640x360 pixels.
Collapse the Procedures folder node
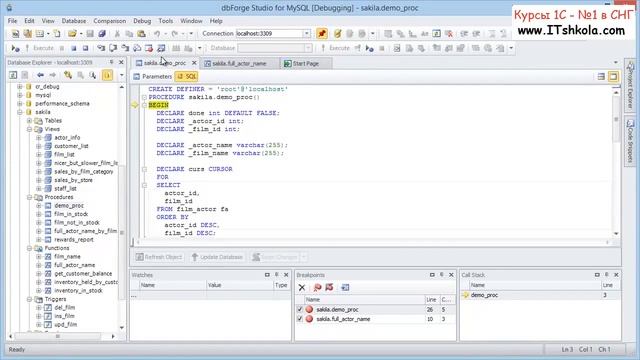click(29, 197)
